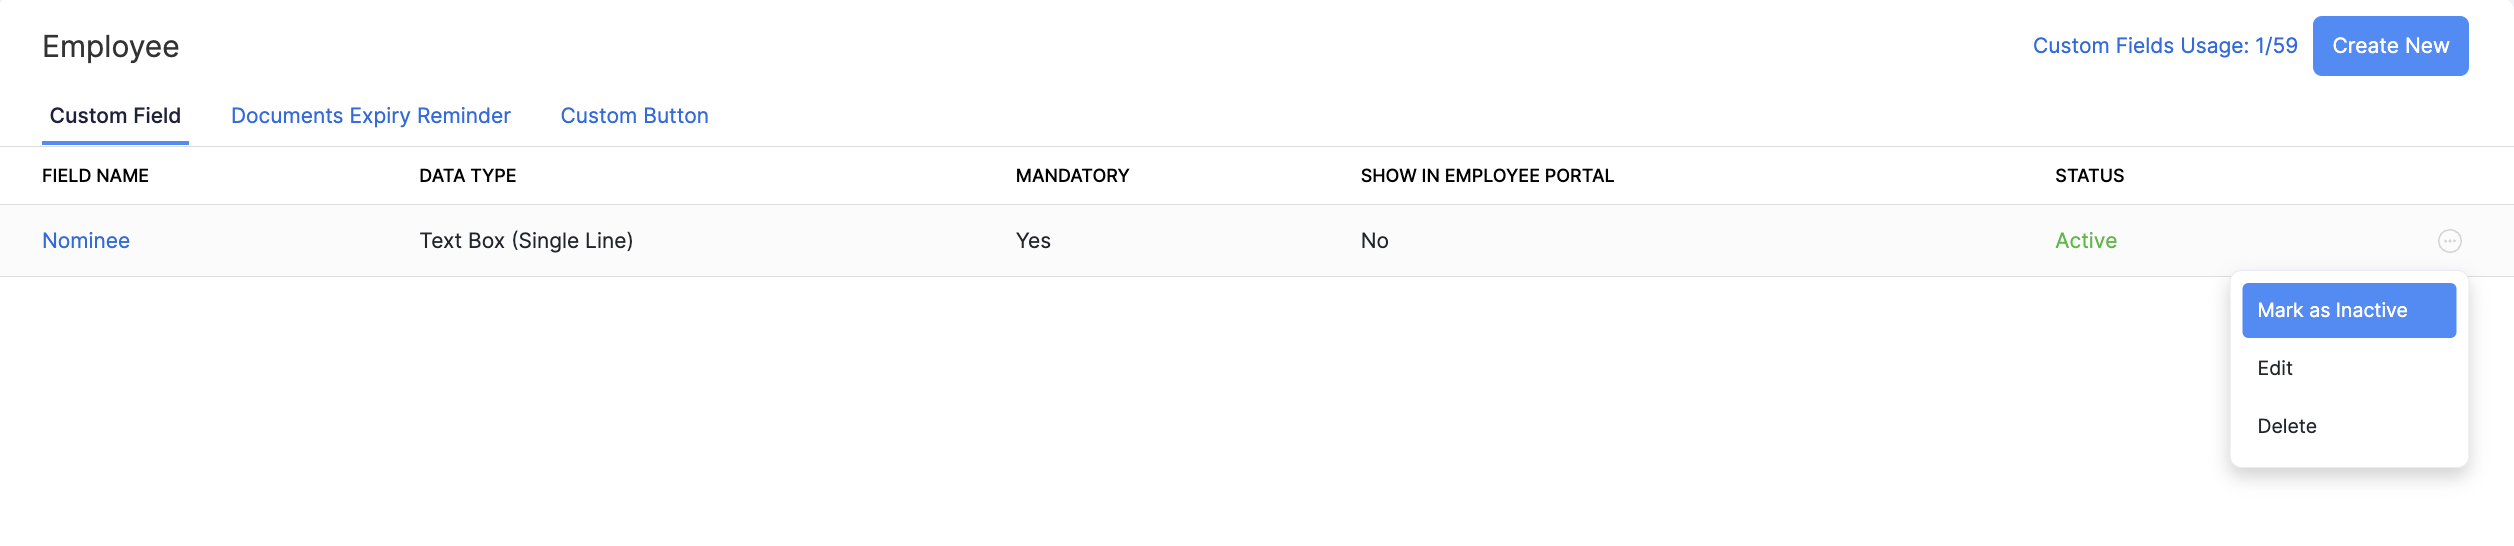The image size is (2514, 546).
Task: Click the FIELD NAME column header
Action: [95, 176]
